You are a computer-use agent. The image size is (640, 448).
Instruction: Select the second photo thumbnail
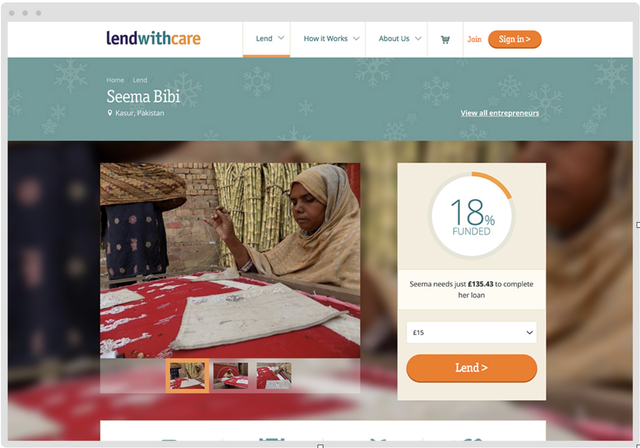231,376
